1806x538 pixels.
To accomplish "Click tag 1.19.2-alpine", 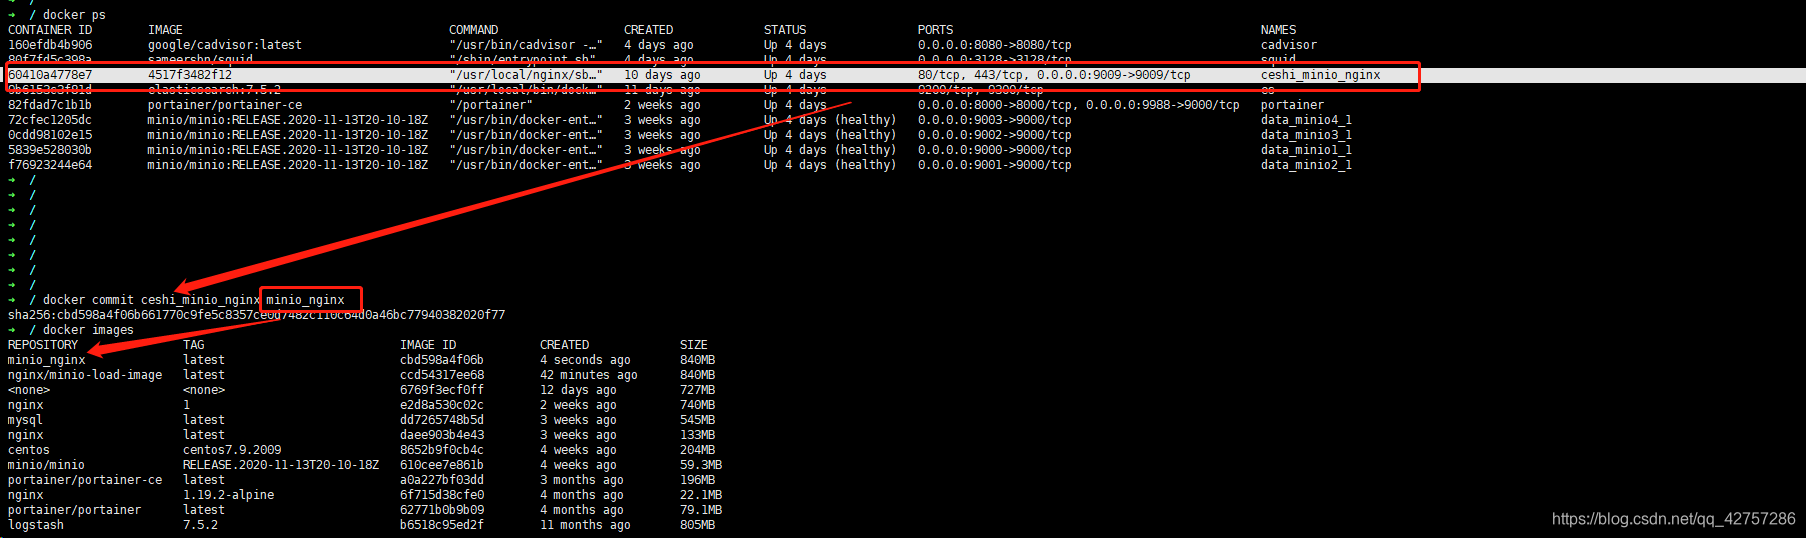I will click(229, 495).
